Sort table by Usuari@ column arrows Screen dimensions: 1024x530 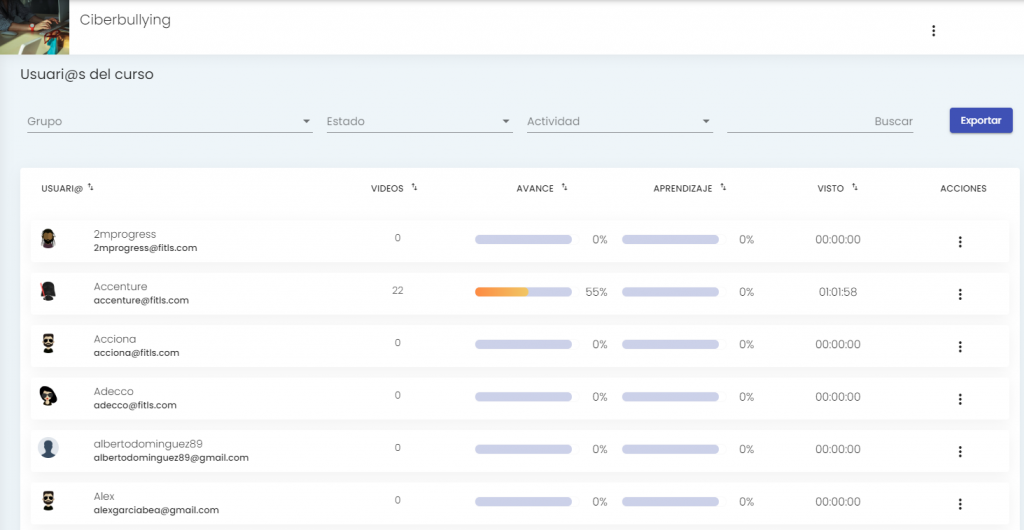pyautogui.click(x=91, y=187)
